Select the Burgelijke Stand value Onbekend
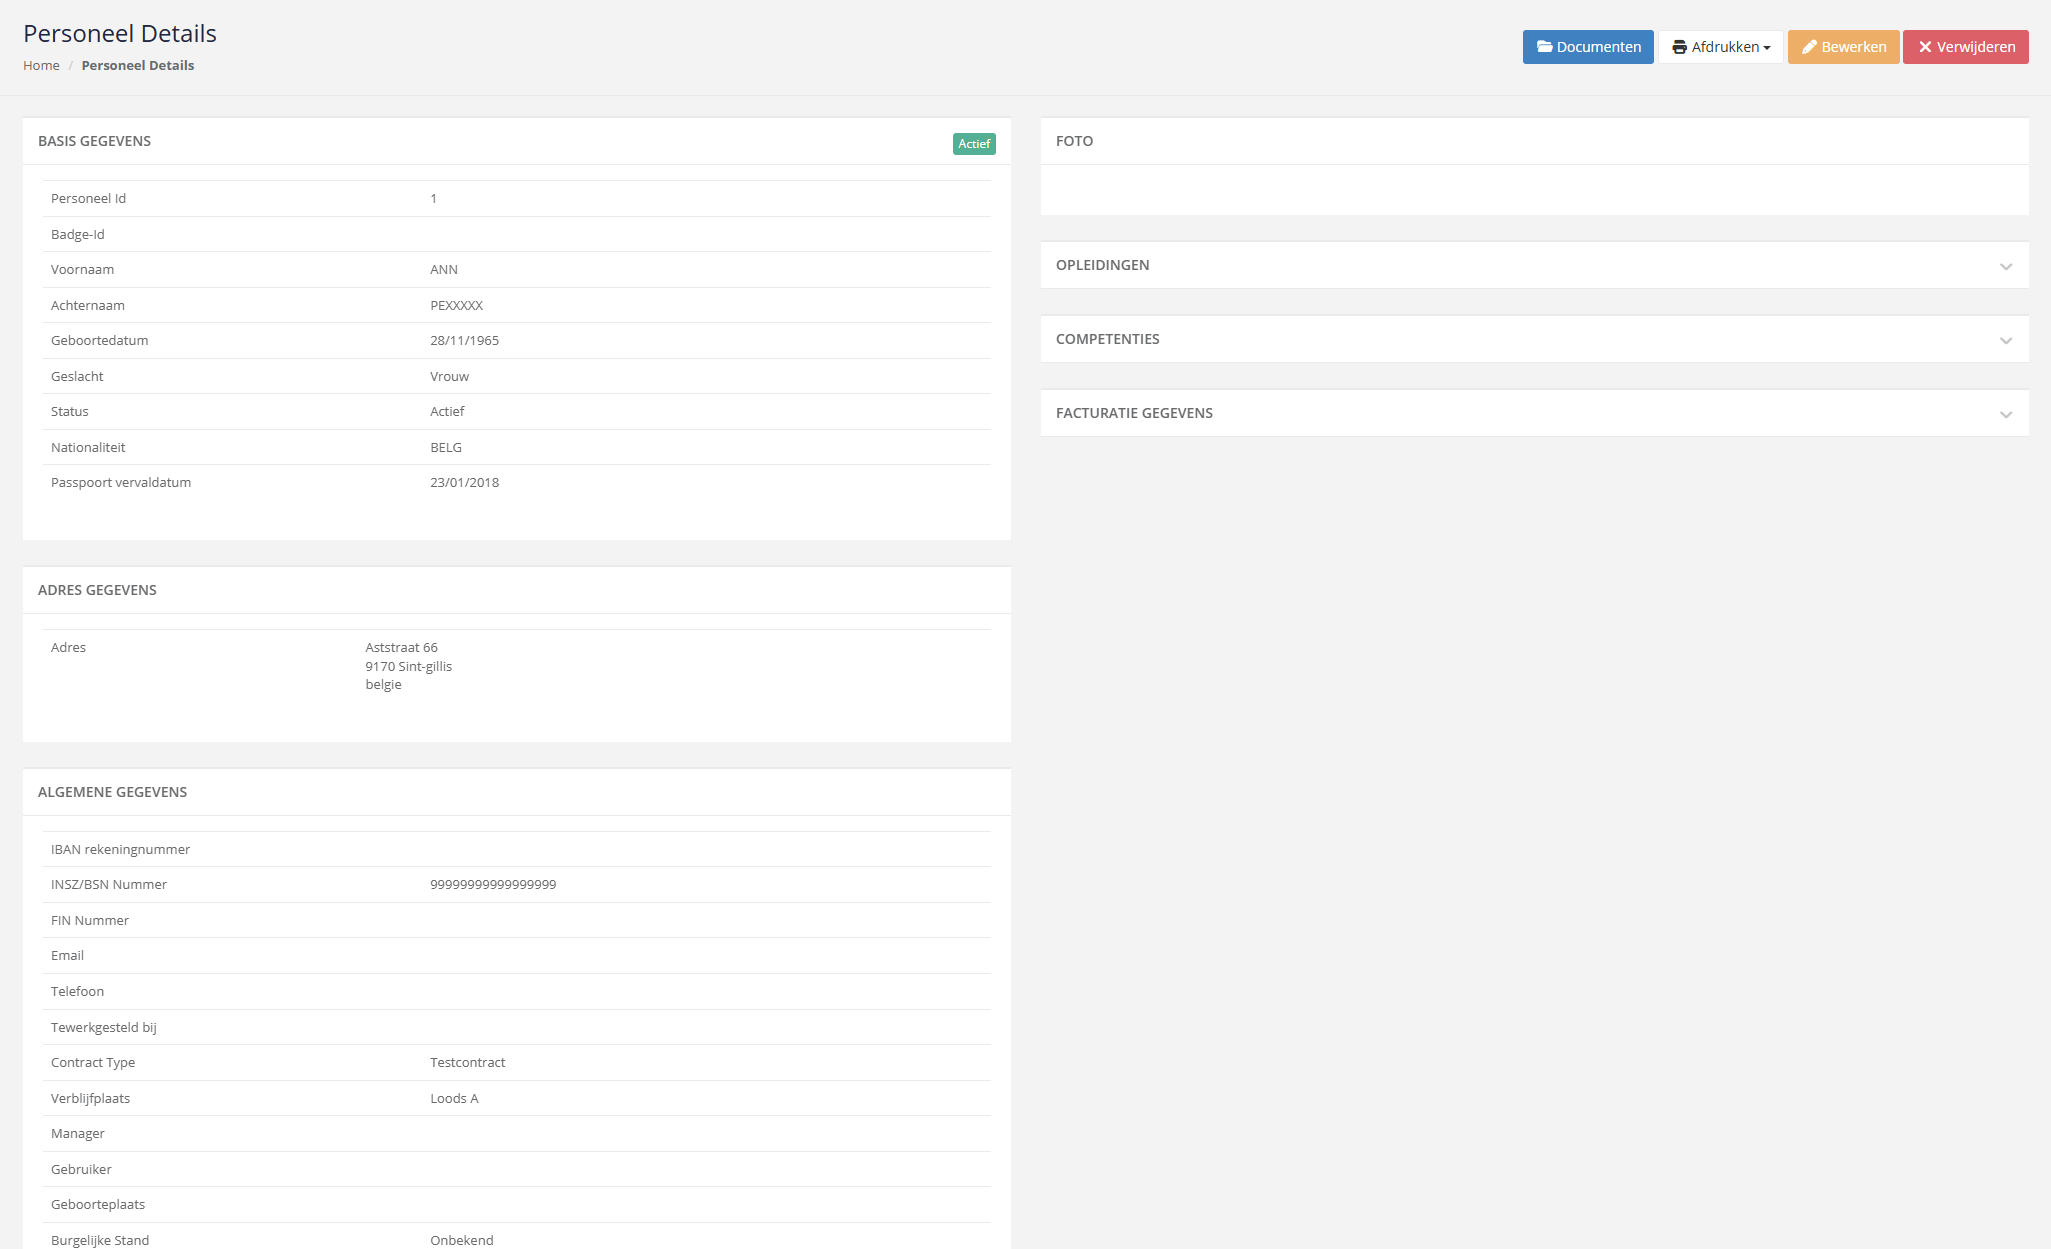Image resolution: width=2051 pixels, height=1249 pixels. pos(461,1241)
